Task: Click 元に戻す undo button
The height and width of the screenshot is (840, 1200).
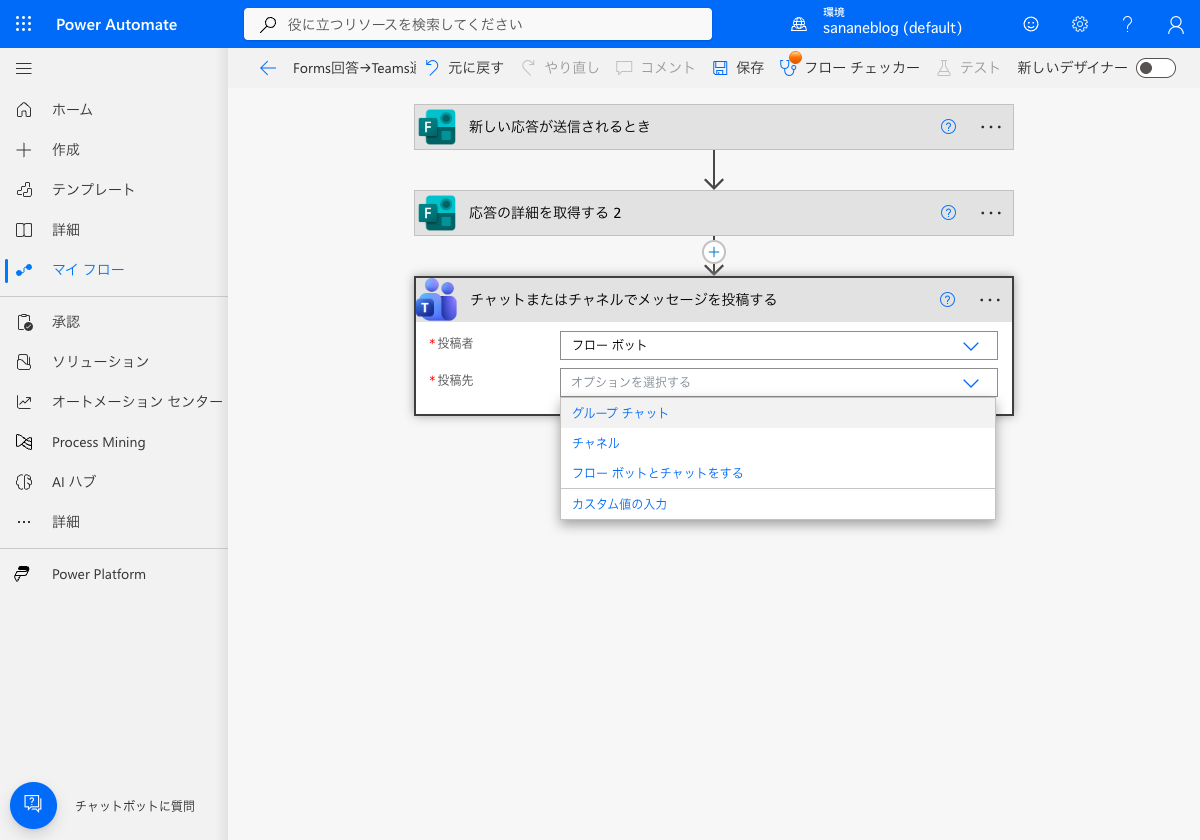Action: click(464, 68)
